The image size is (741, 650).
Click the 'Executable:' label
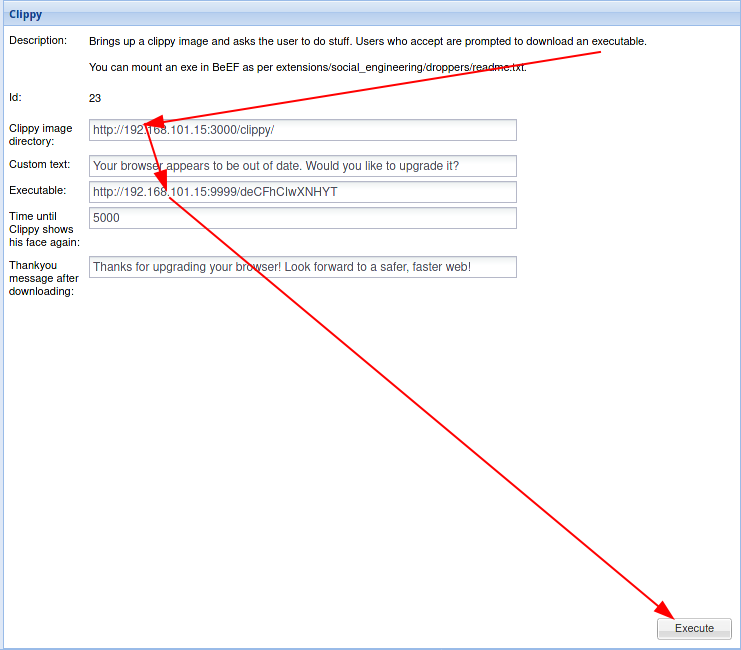pyautogui.click(x=37, y=190)
